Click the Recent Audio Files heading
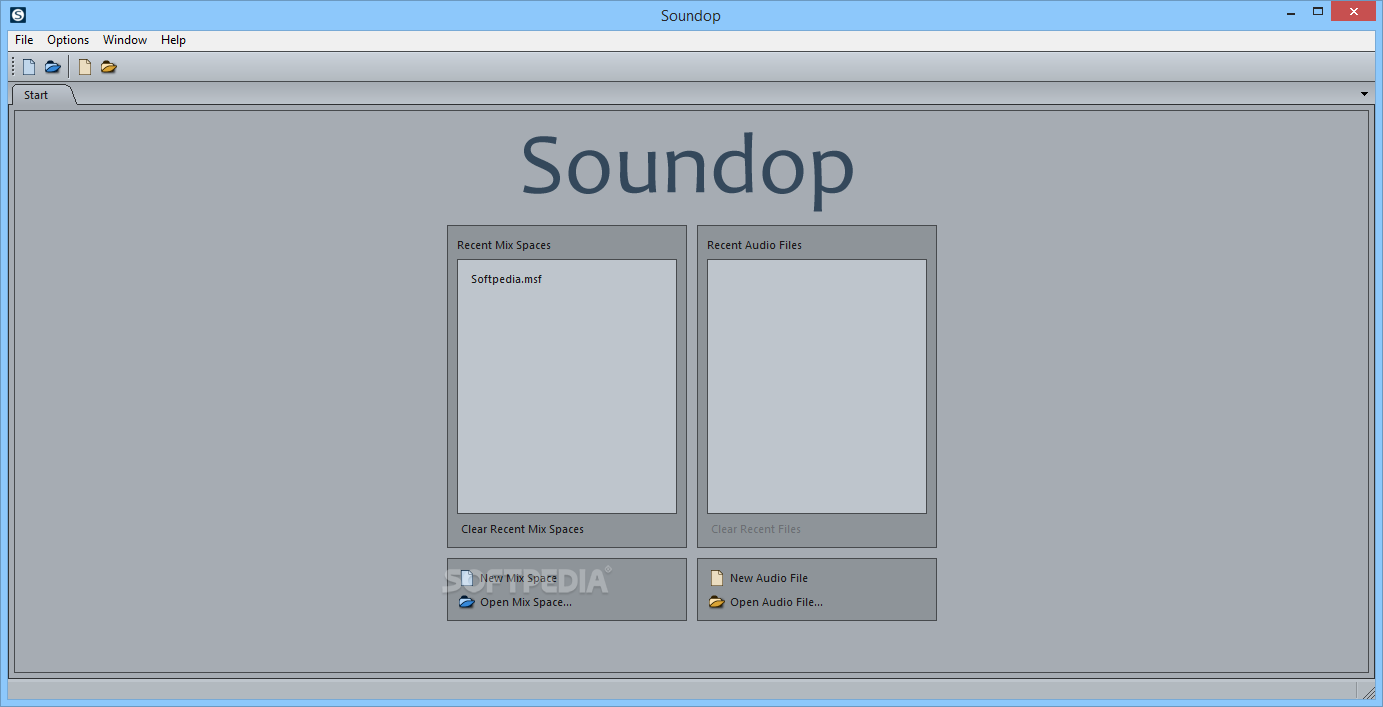The width and height of the screenshot is (1383, 707). (x=754, y=245)
